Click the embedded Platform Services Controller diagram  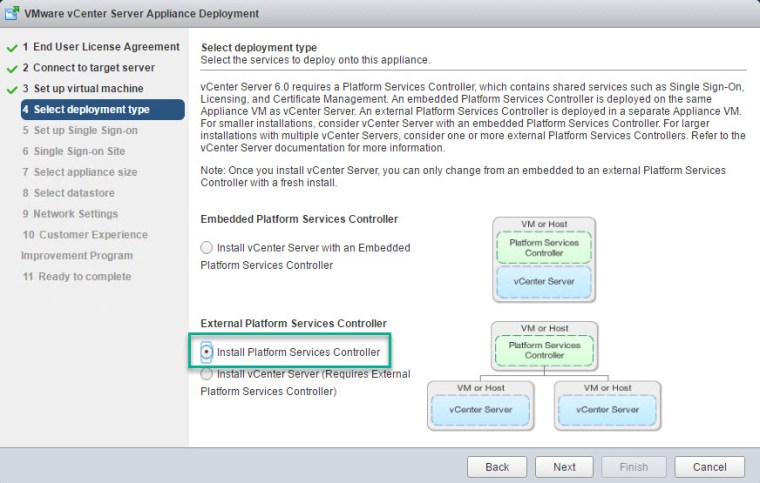point(544,259)
